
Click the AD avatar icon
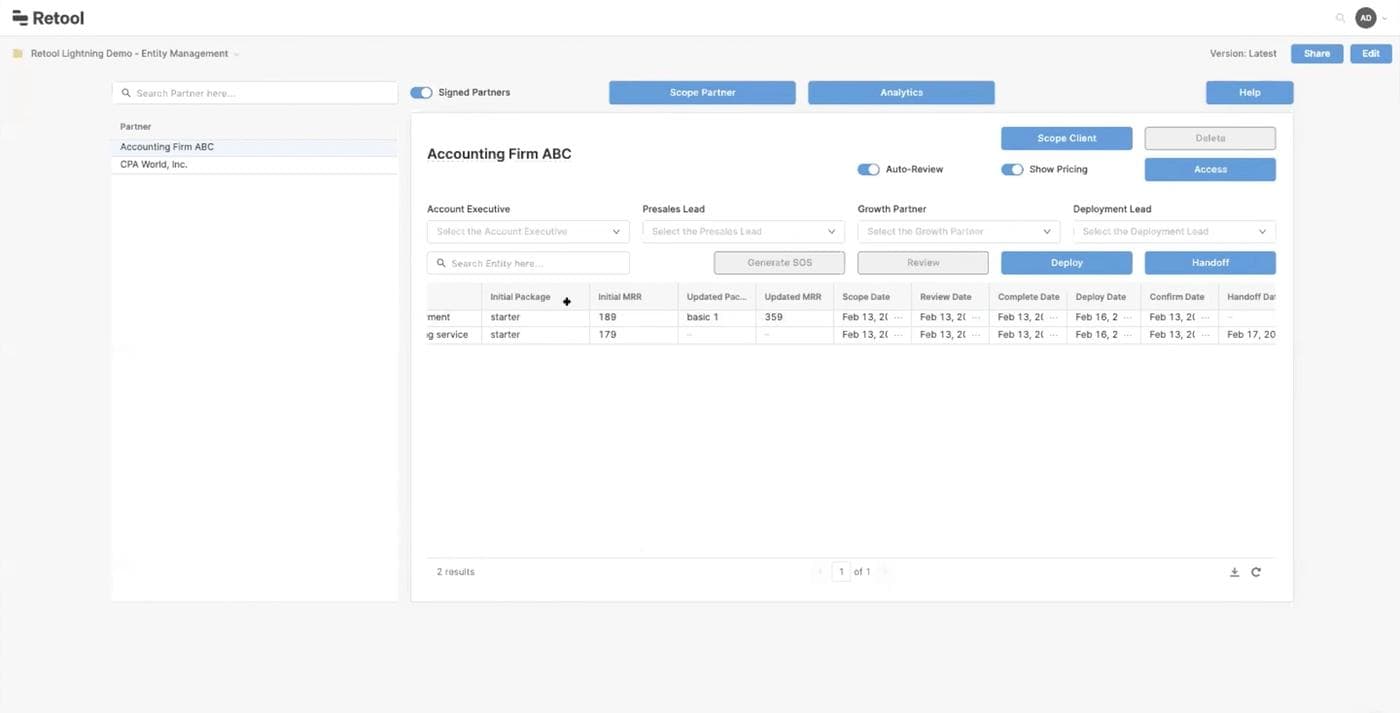pyautogui.click(x=1365, y=17)
